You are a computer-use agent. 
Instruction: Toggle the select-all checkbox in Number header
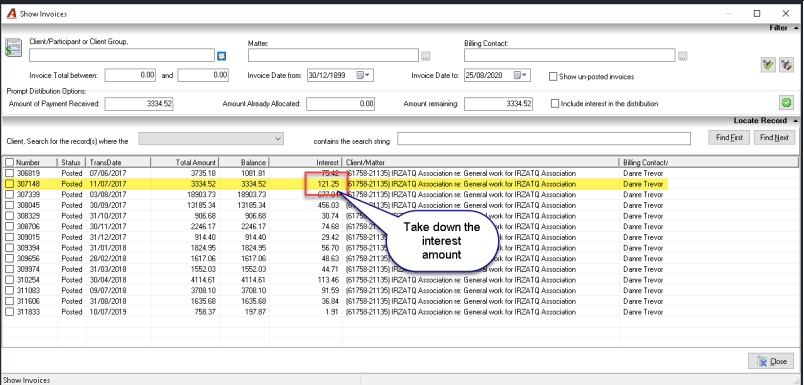[x=10, y=163]
